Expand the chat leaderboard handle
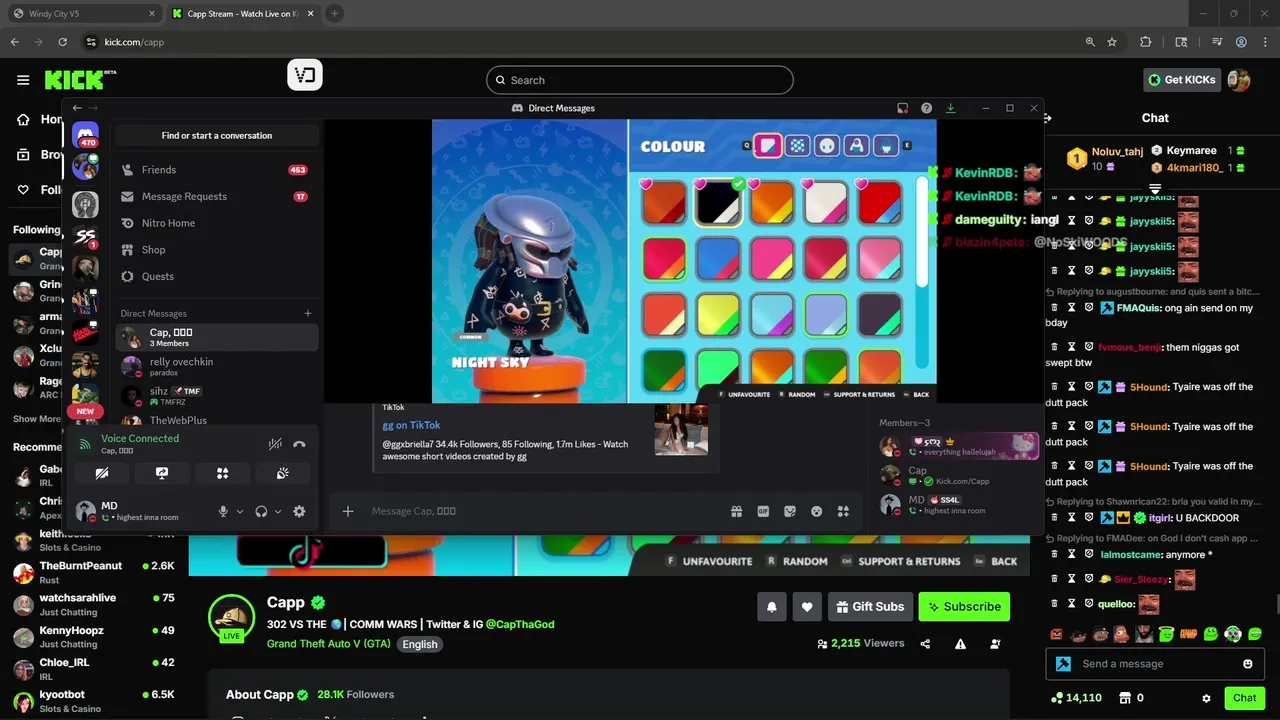Screen dimensions: 1280x720 (x=1155, y=188)
